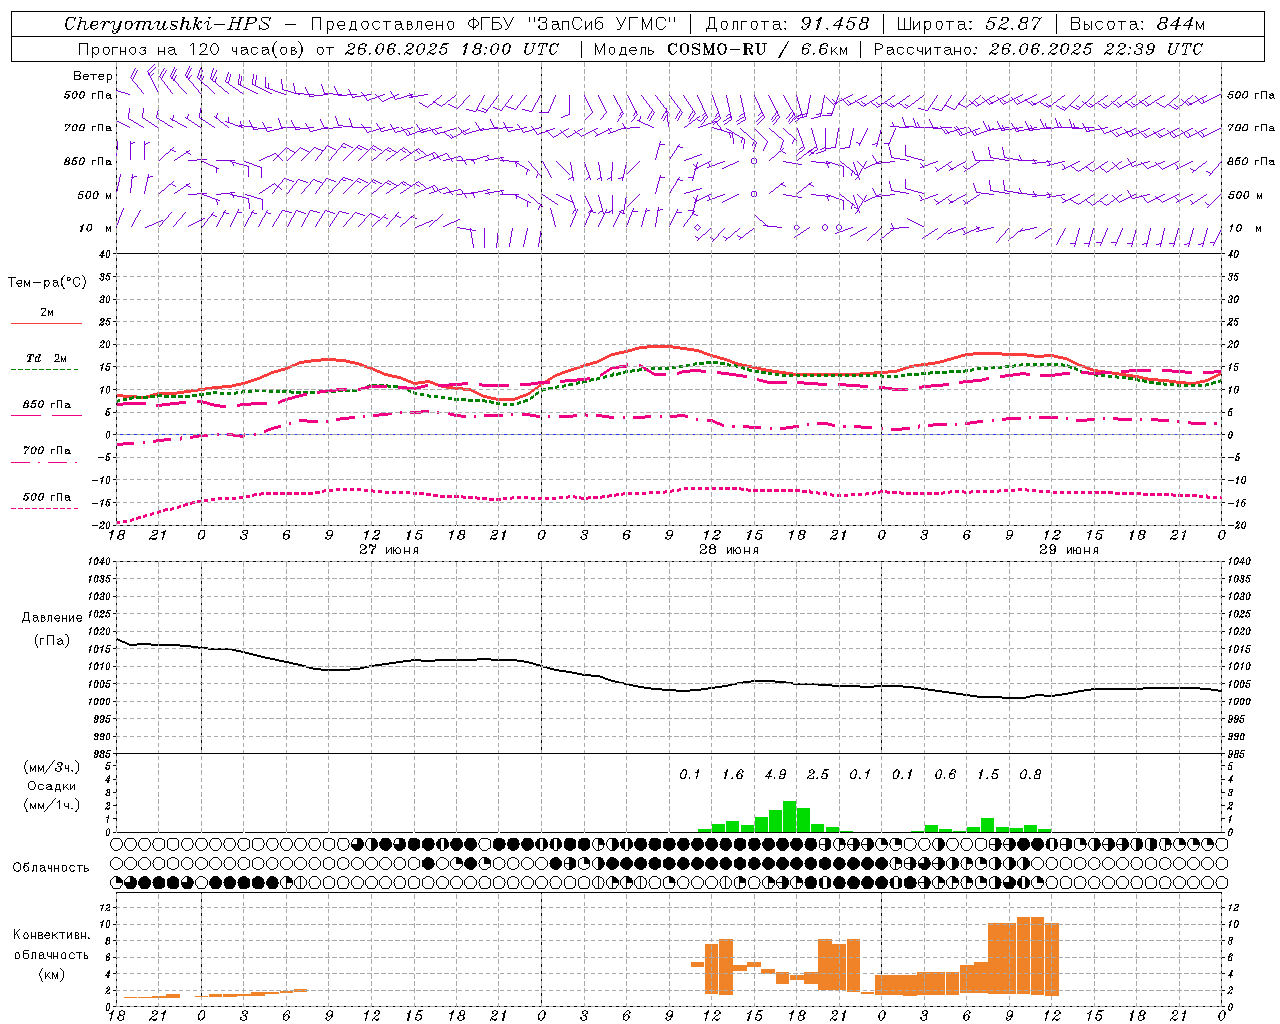
Task: Click the precipitation value '0.8'
Action: click(1030, 774)
